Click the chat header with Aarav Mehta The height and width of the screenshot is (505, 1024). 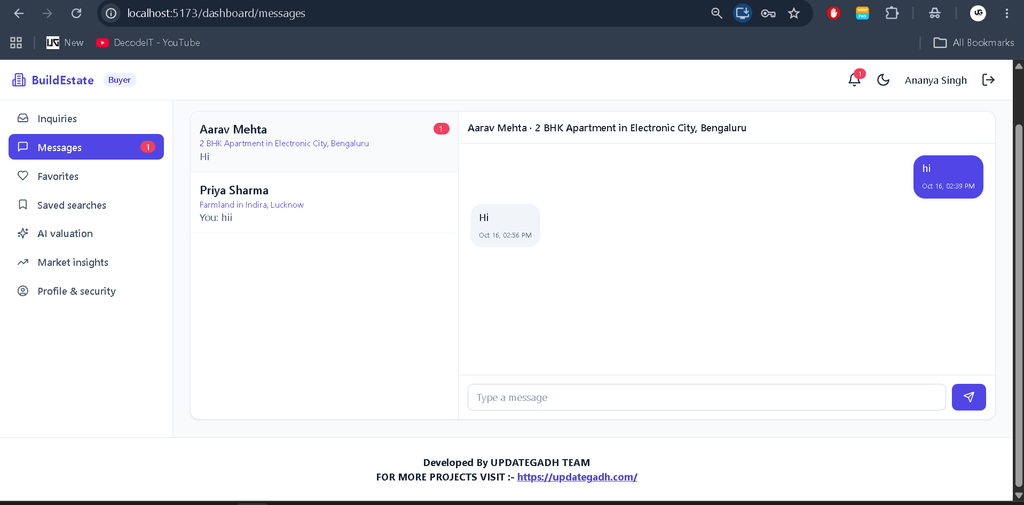727,128
